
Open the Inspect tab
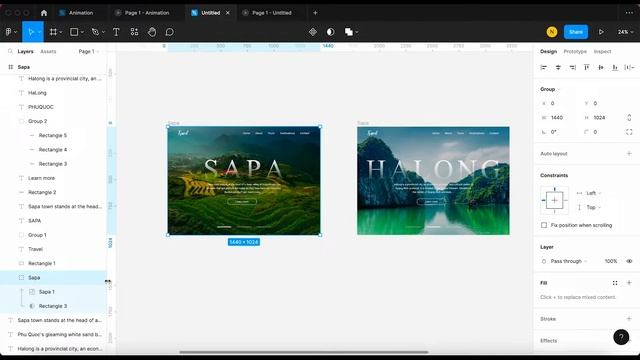(x=602, y=51)
